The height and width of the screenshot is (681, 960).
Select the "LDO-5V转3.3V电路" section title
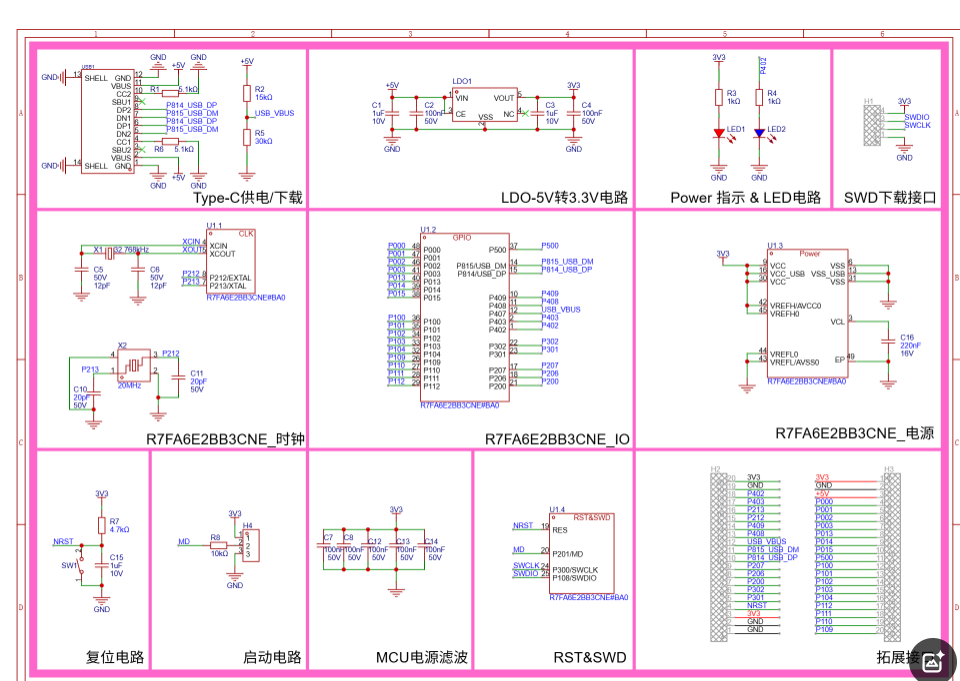coord(564,198)
